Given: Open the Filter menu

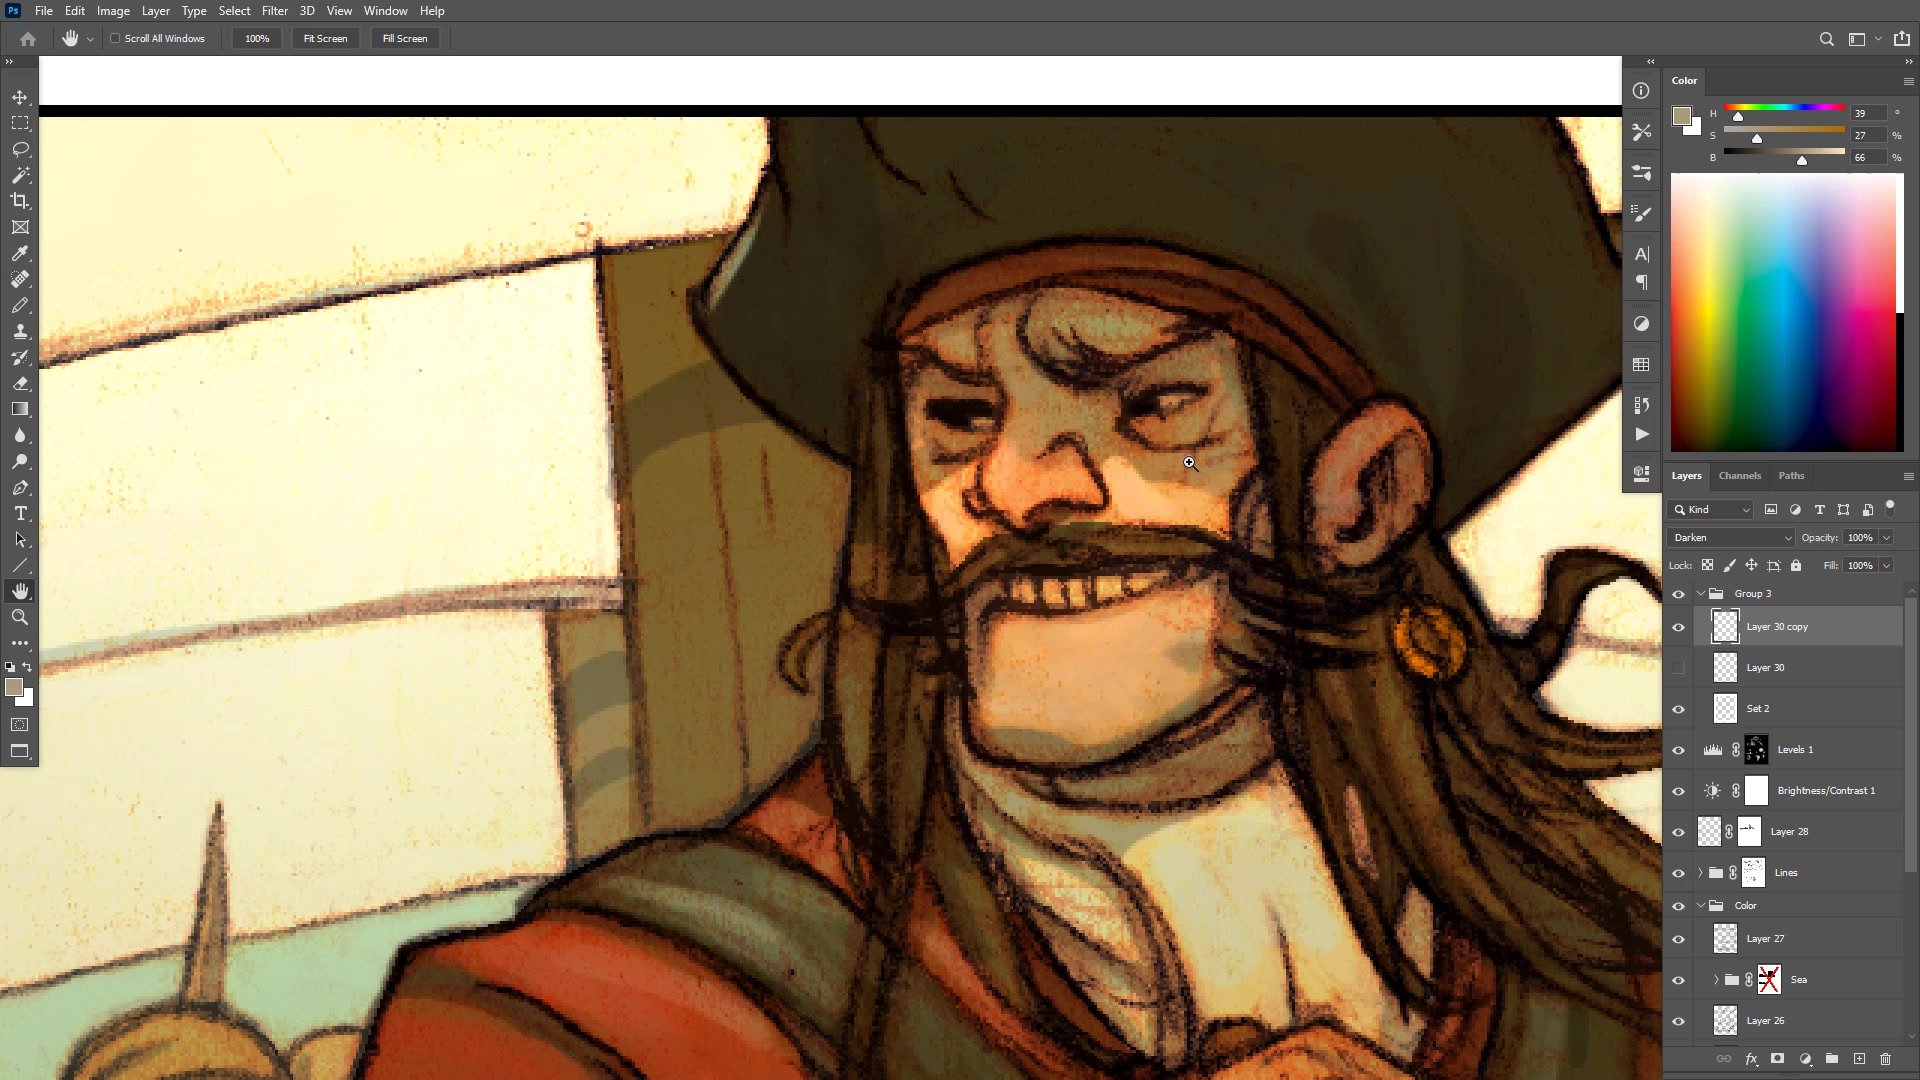Looking at the screenshot, I should [x=274, y=11].
